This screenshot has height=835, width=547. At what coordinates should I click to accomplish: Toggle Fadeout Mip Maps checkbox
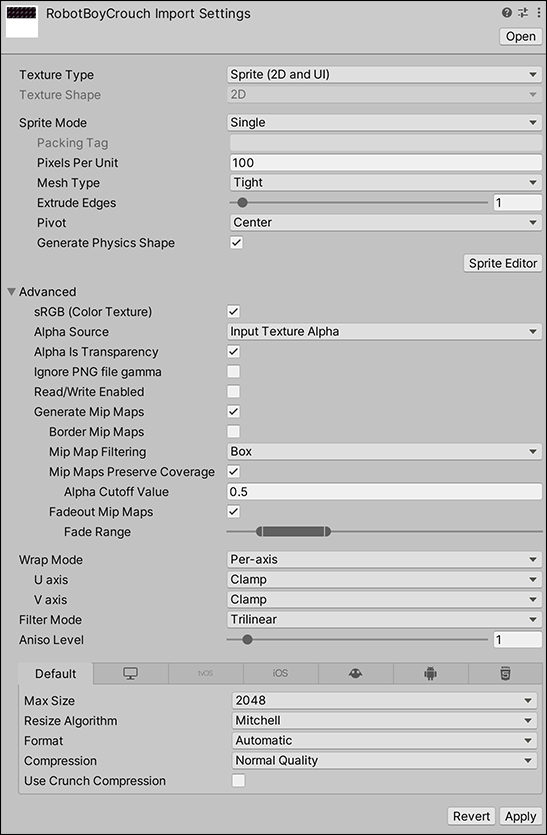pyautogui.click(x=233, y=512)
